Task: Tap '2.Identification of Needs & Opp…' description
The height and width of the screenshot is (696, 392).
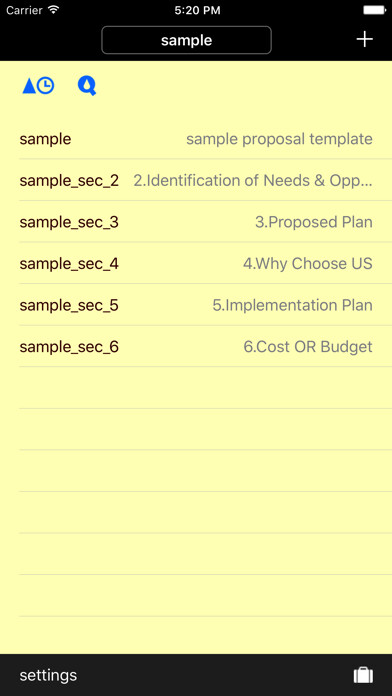Action: [253, 181]
